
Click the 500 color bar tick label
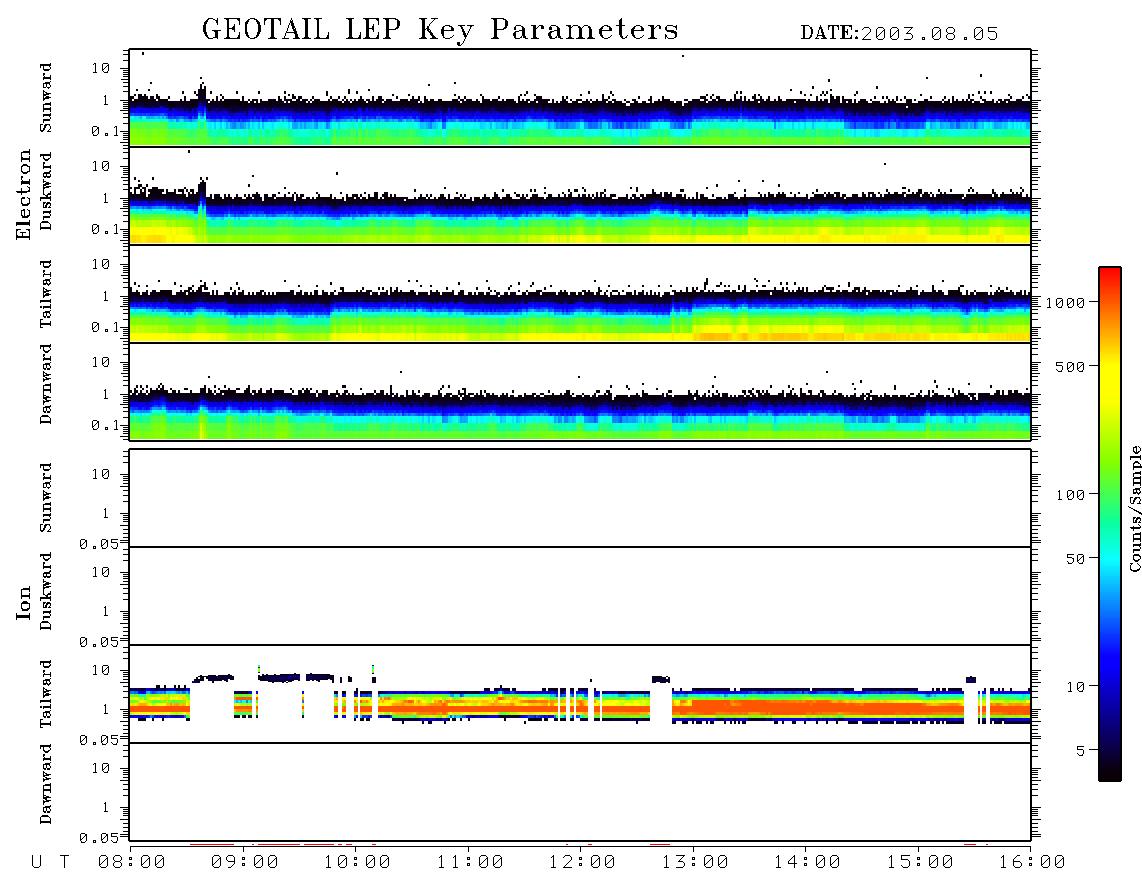click(1070, 367)
